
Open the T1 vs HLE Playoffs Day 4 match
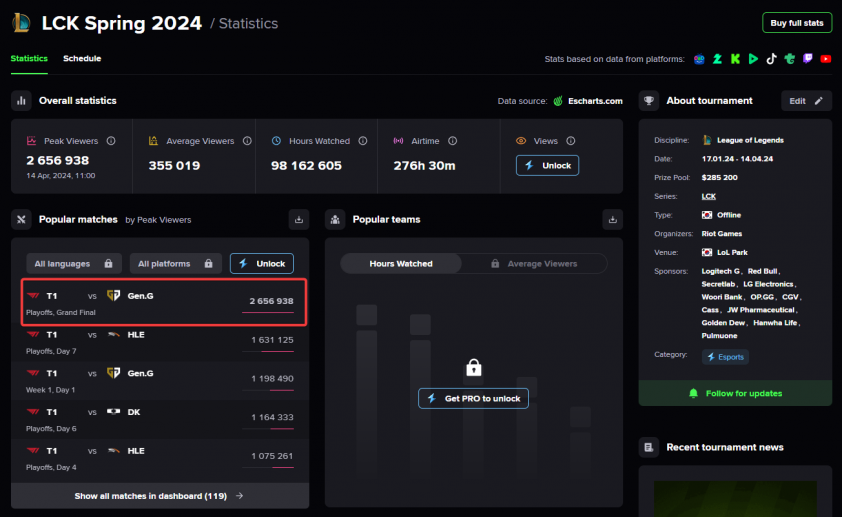coord(160,458)
